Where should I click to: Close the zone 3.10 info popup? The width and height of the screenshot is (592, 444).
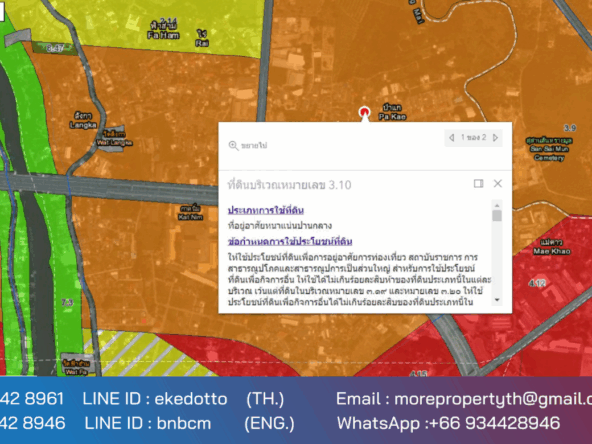coord(498,183)
